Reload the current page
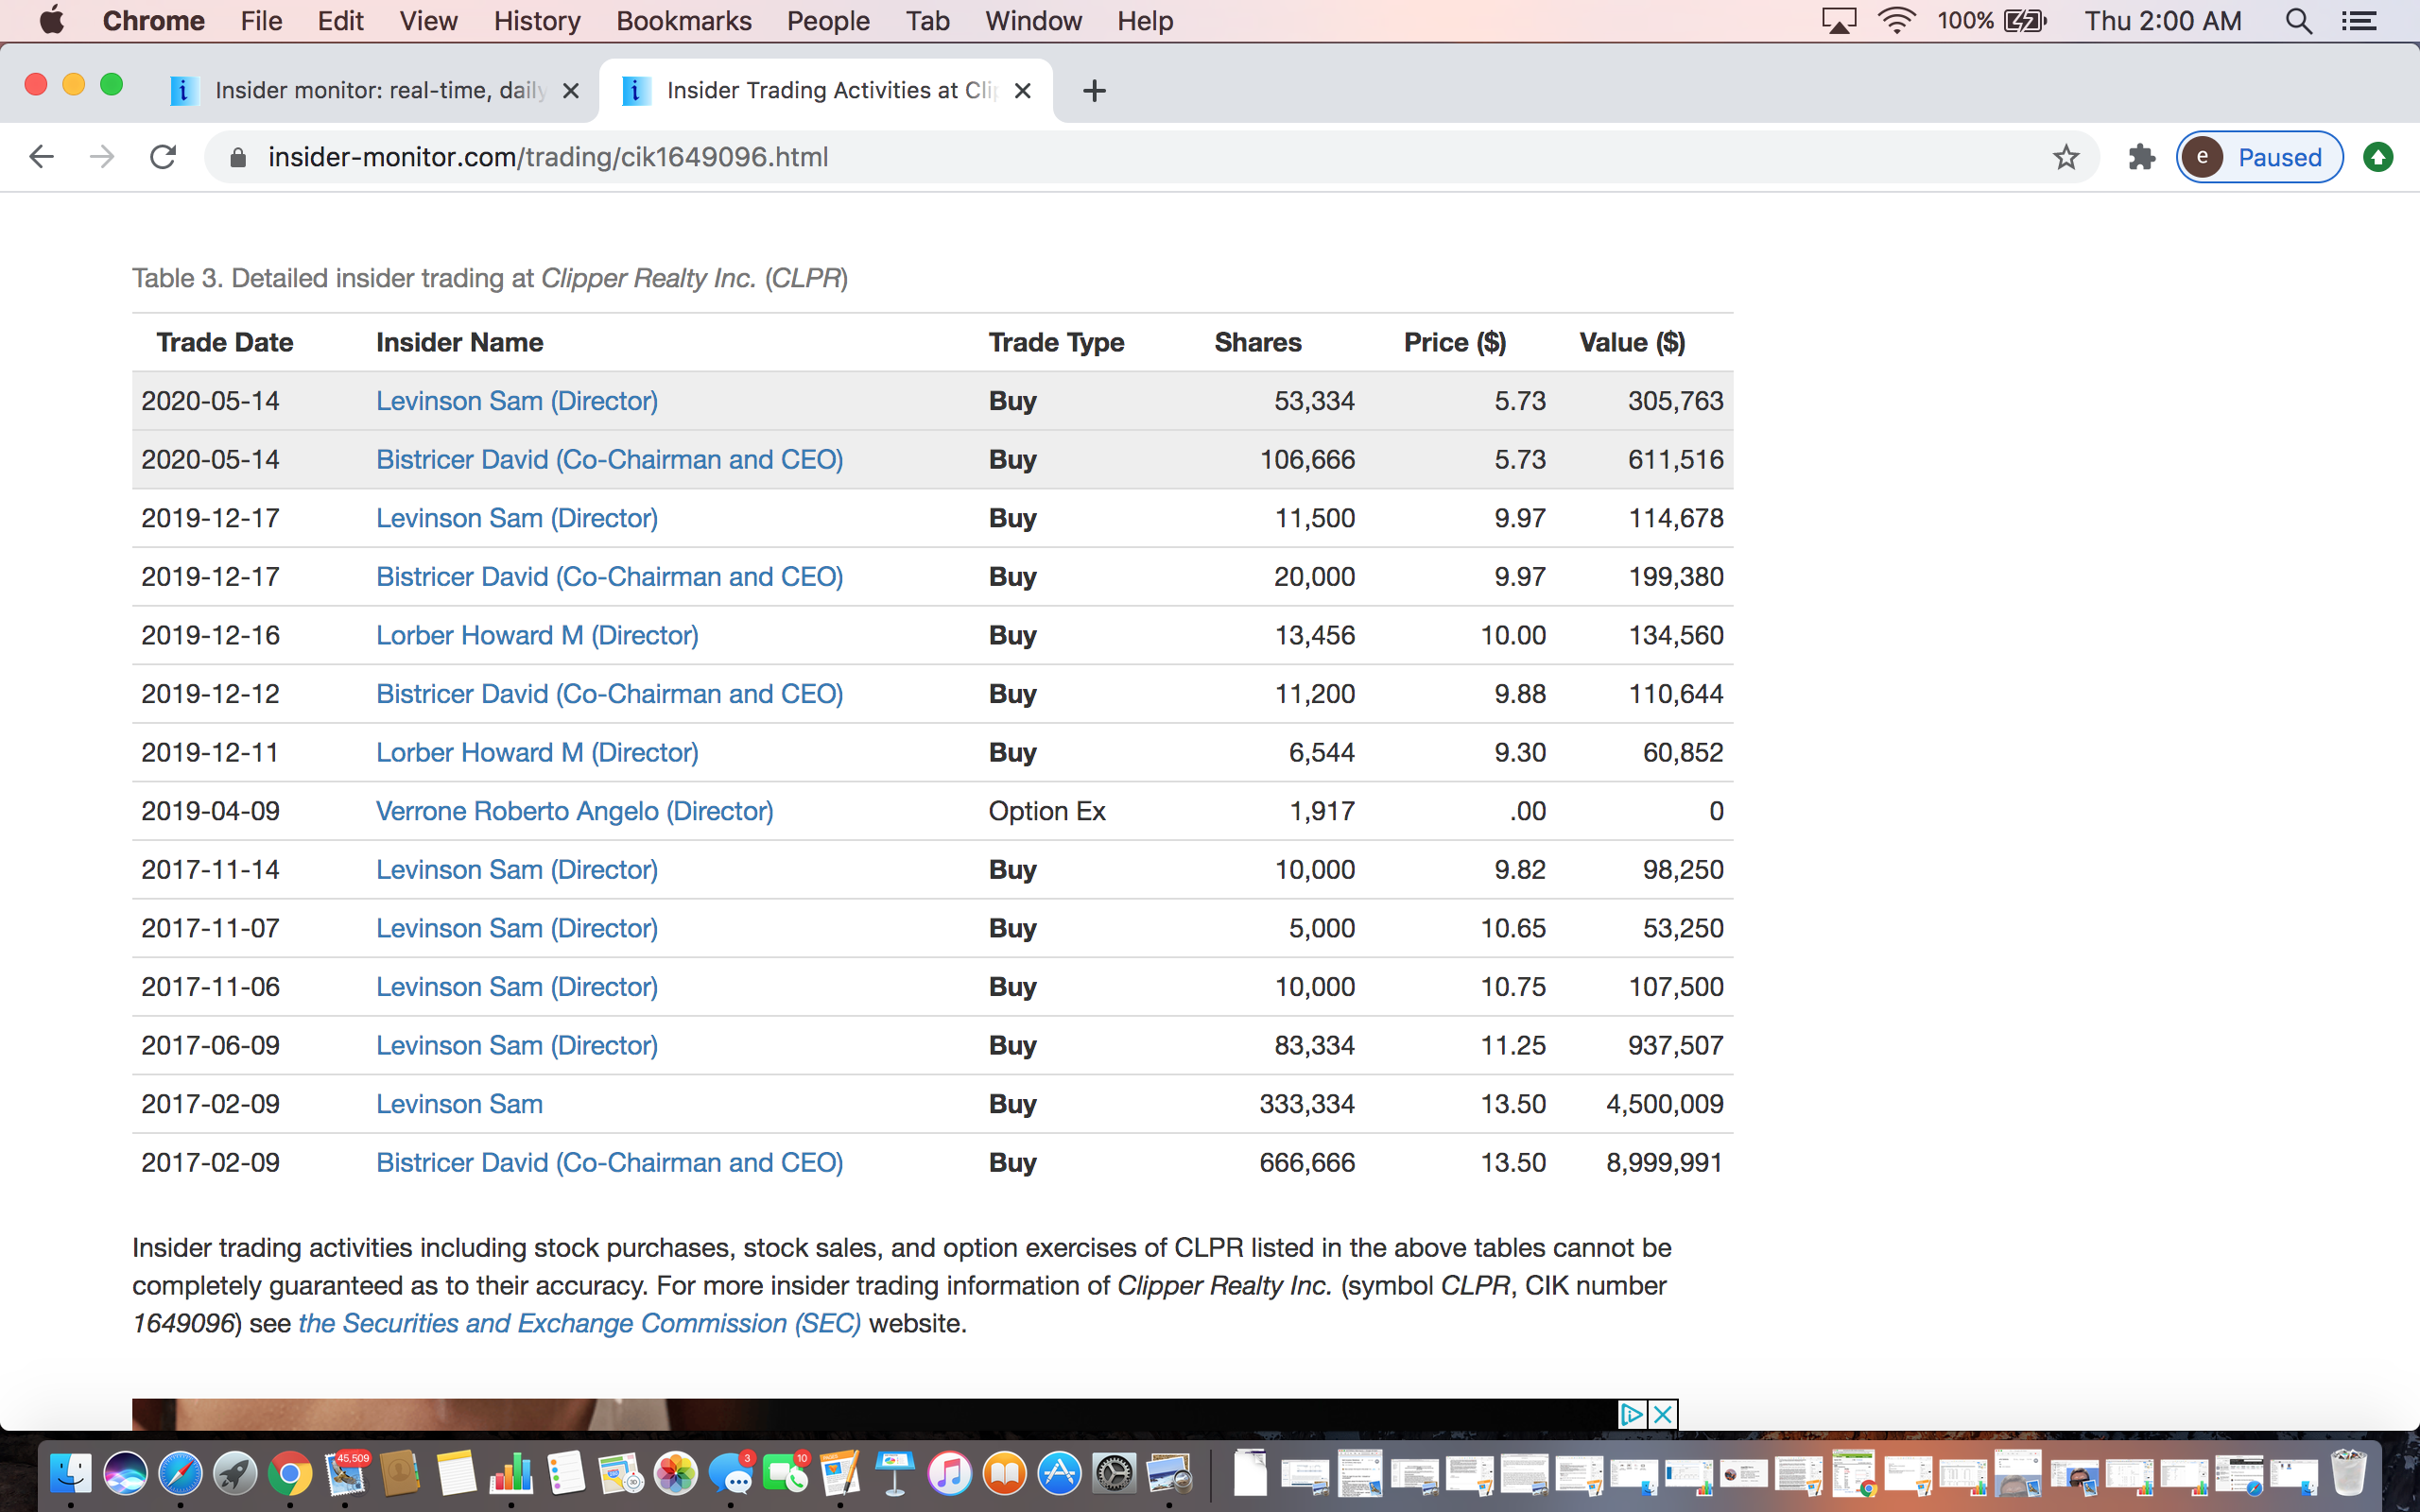The width and height of the screenshot is (2420, 1512). [163, 157]
